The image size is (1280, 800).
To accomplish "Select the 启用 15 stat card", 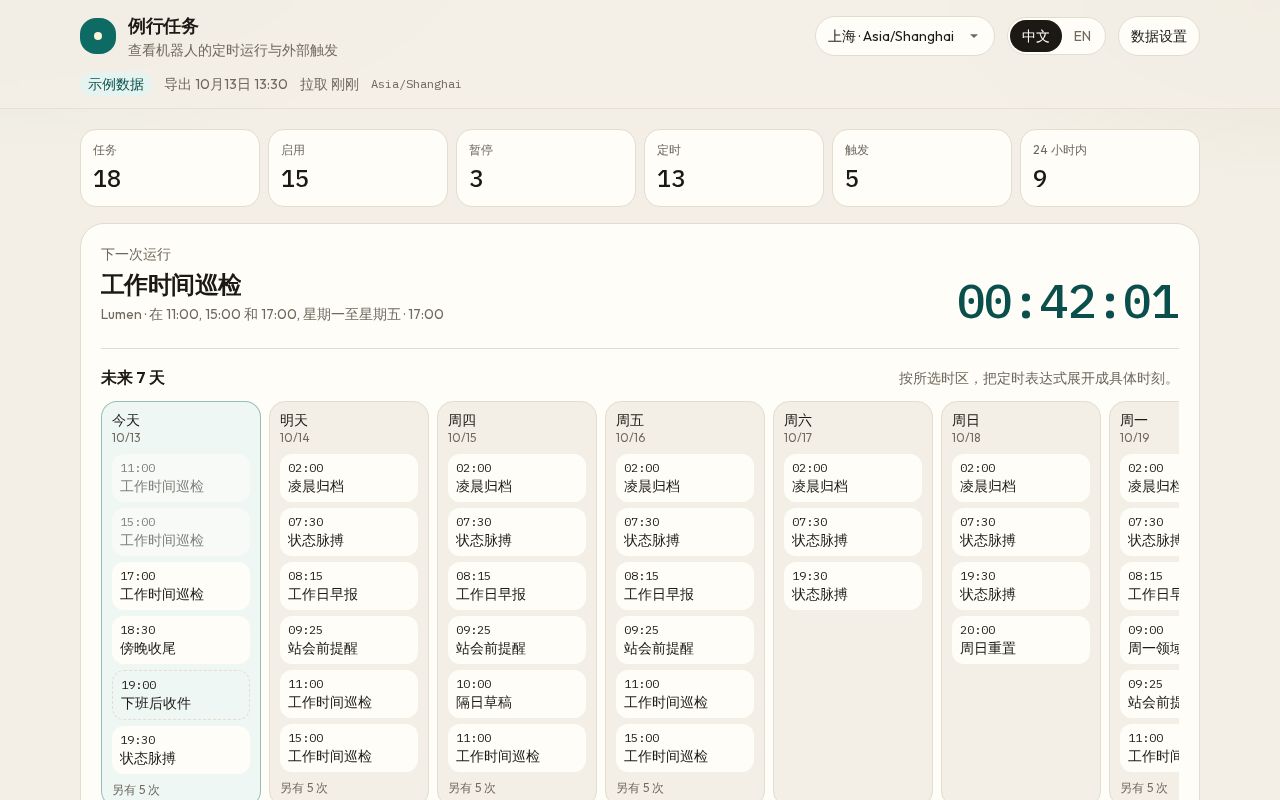I will coord(358,168).
